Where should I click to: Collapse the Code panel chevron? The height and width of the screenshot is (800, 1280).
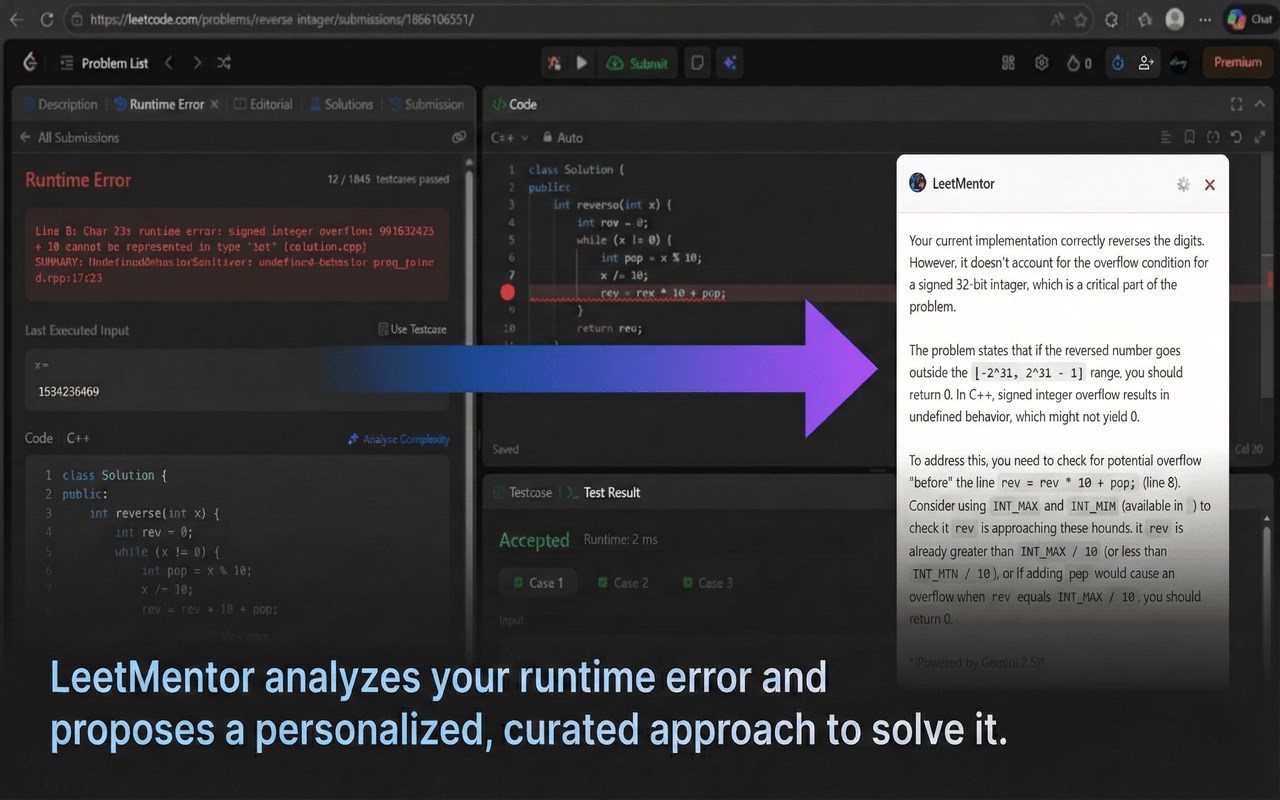[x=1258, y=104]
